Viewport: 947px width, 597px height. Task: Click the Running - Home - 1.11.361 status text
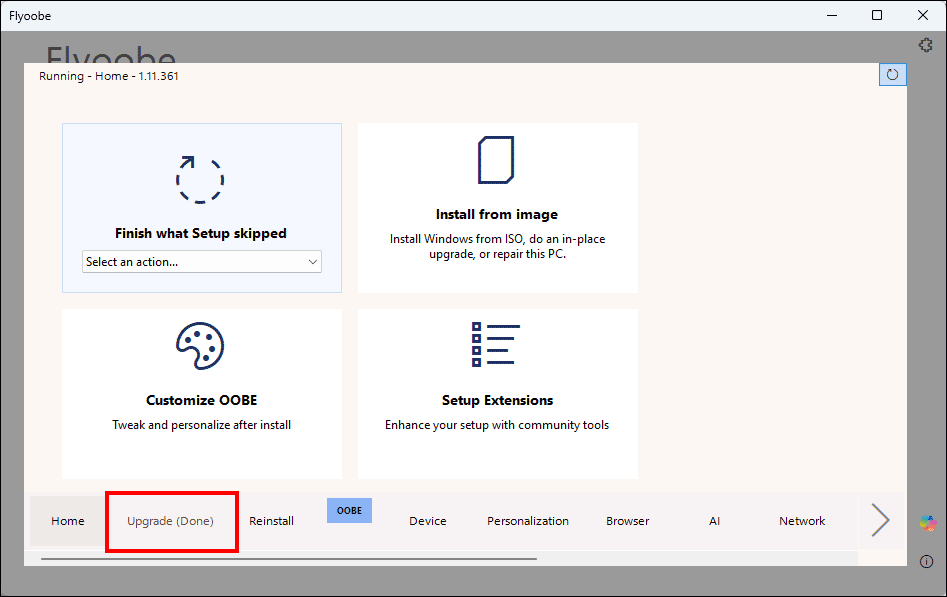(109, 76)
